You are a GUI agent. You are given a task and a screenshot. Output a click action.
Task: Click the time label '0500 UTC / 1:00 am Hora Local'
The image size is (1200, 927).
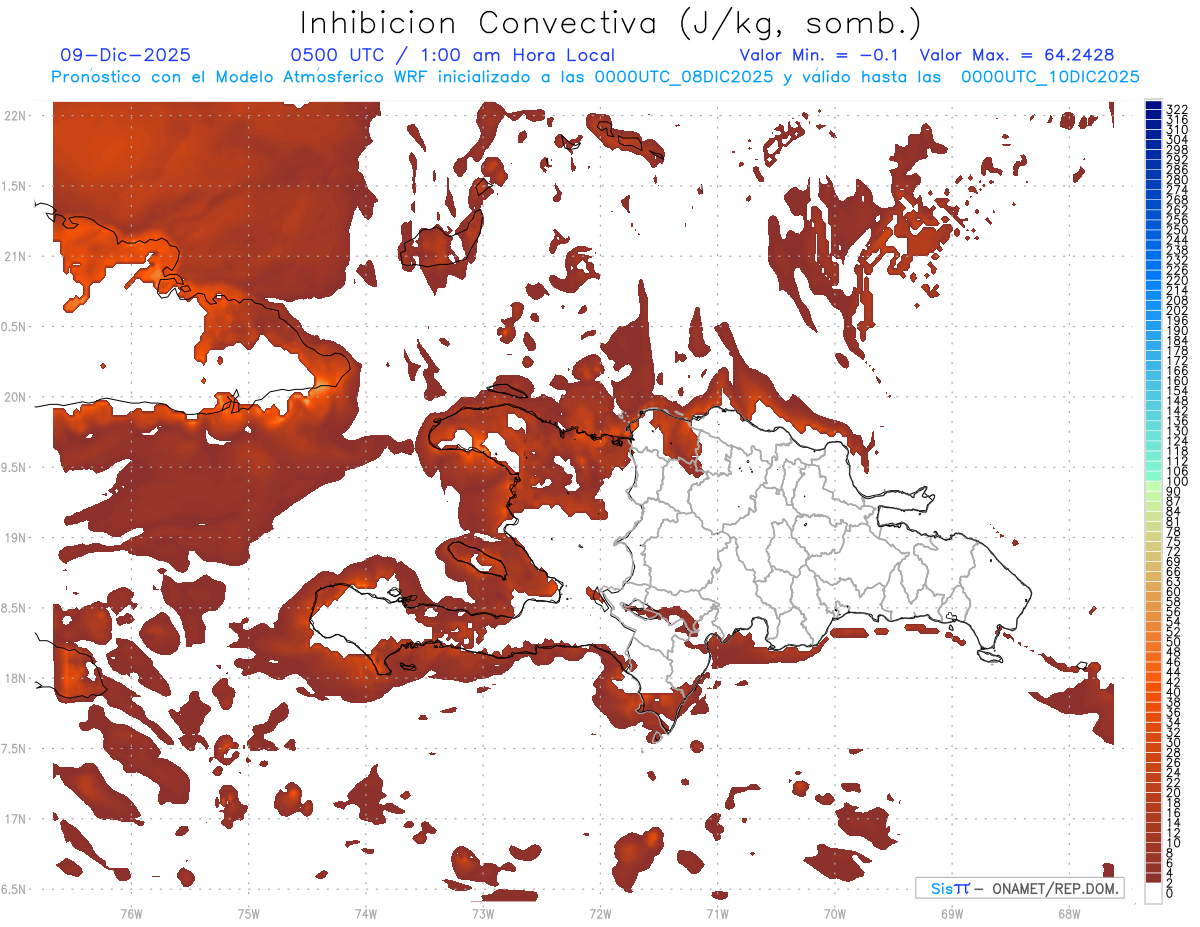(x=452, y=56)
